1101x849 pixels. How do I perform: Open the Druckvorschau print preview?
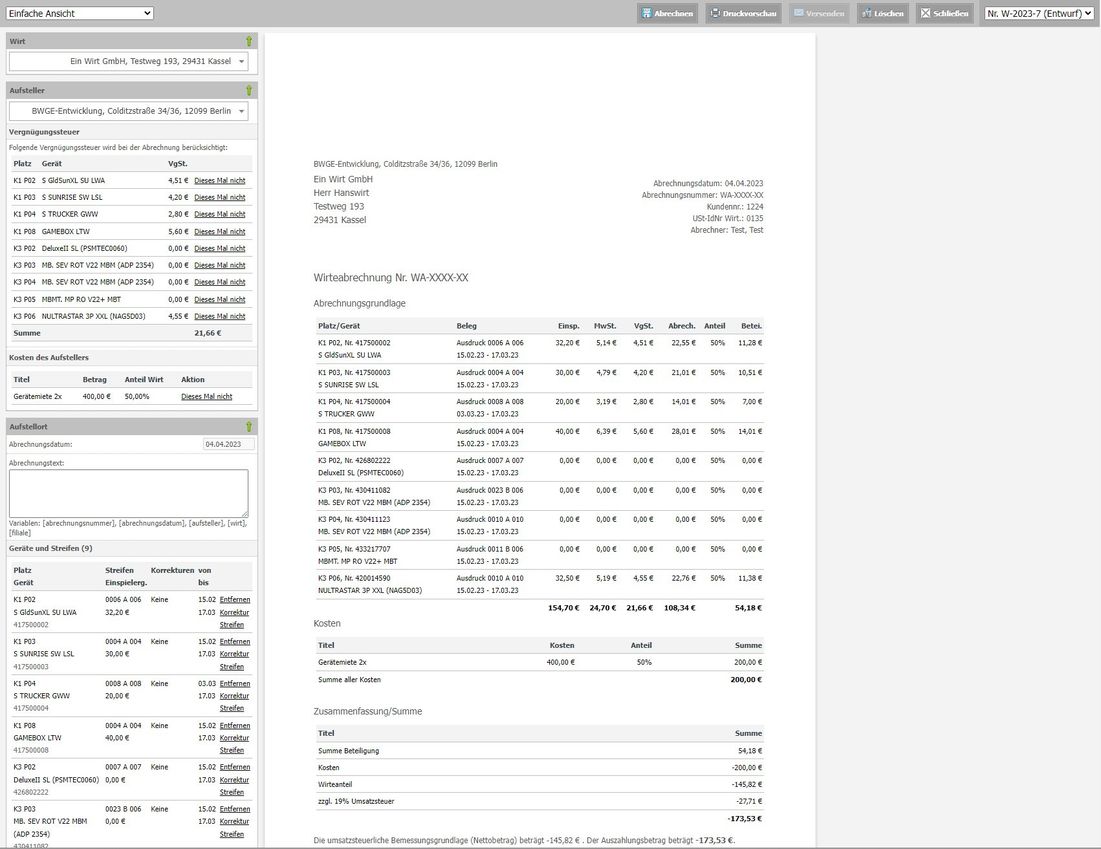(x=743, y=13)
